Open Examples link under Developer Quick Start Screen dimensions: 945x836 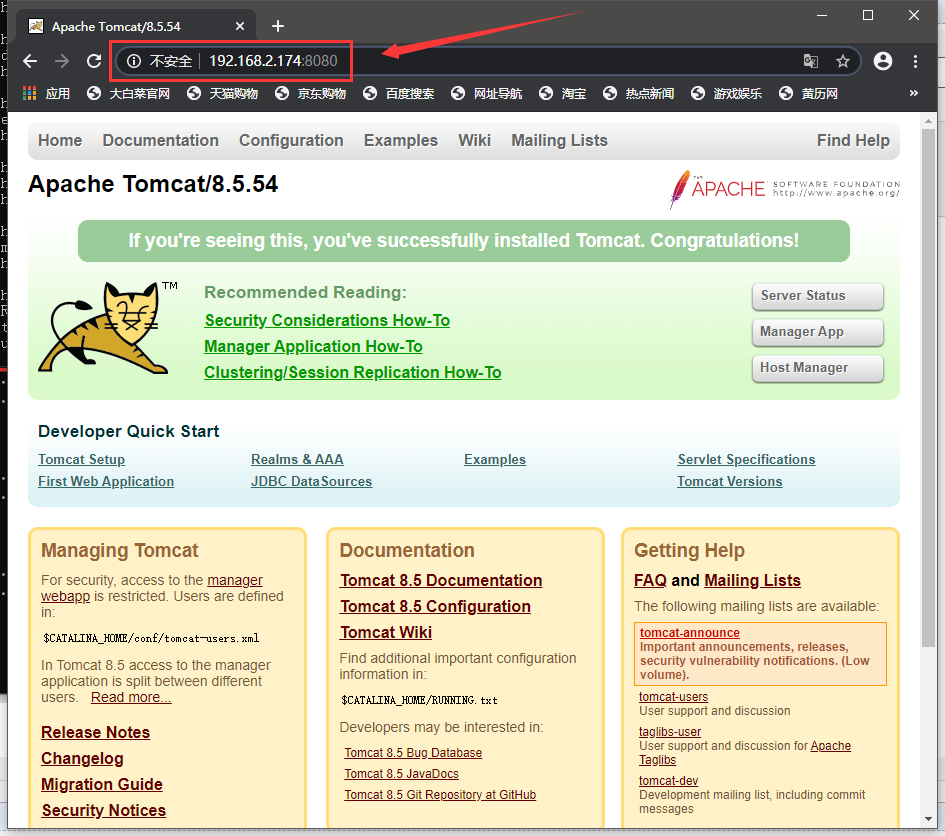495,459
